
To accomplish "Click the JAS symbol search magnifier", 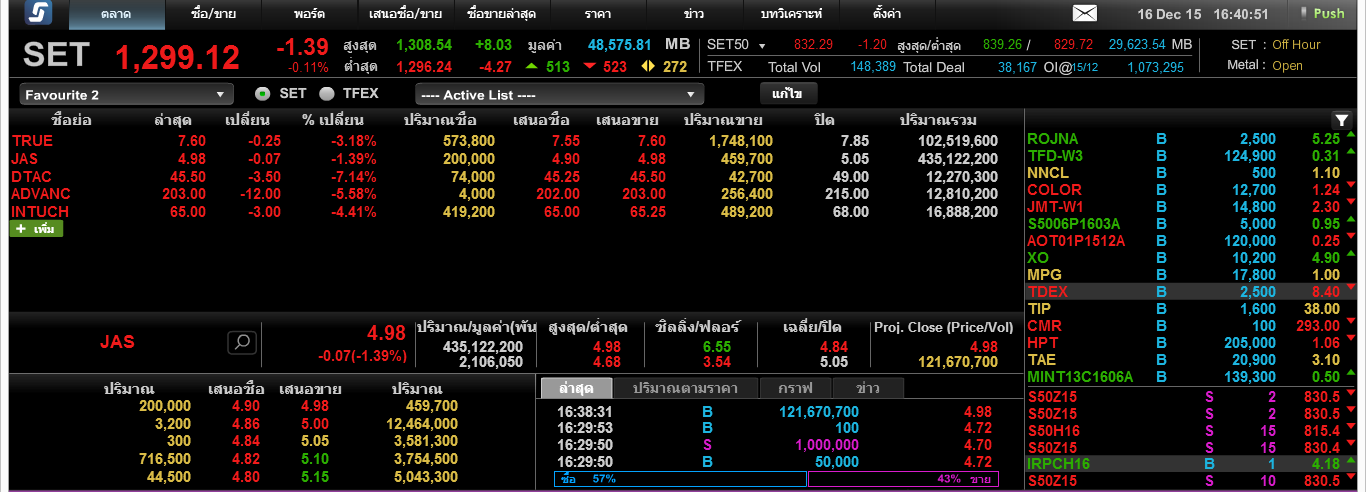I will click(241, 342).
